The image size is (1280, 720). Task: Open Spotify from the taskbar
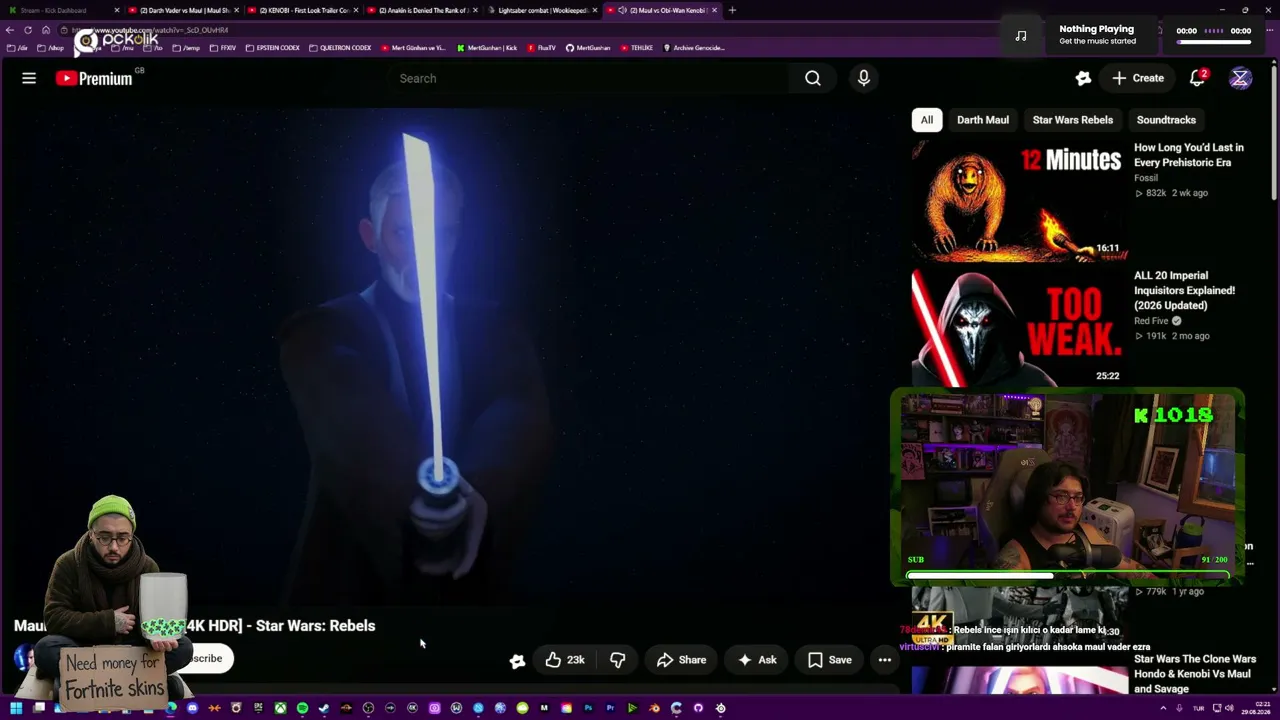coord(302,708)
